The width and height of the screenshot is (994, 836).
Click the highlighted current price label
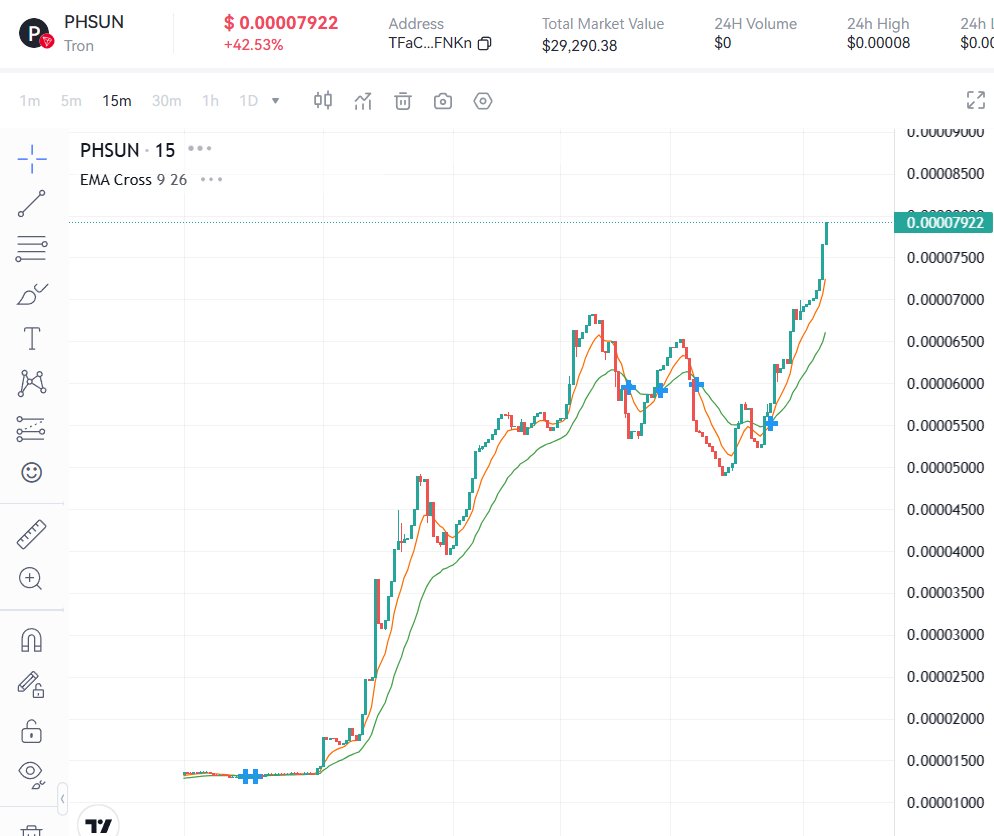pyautogui.click(x=941, y=223)
